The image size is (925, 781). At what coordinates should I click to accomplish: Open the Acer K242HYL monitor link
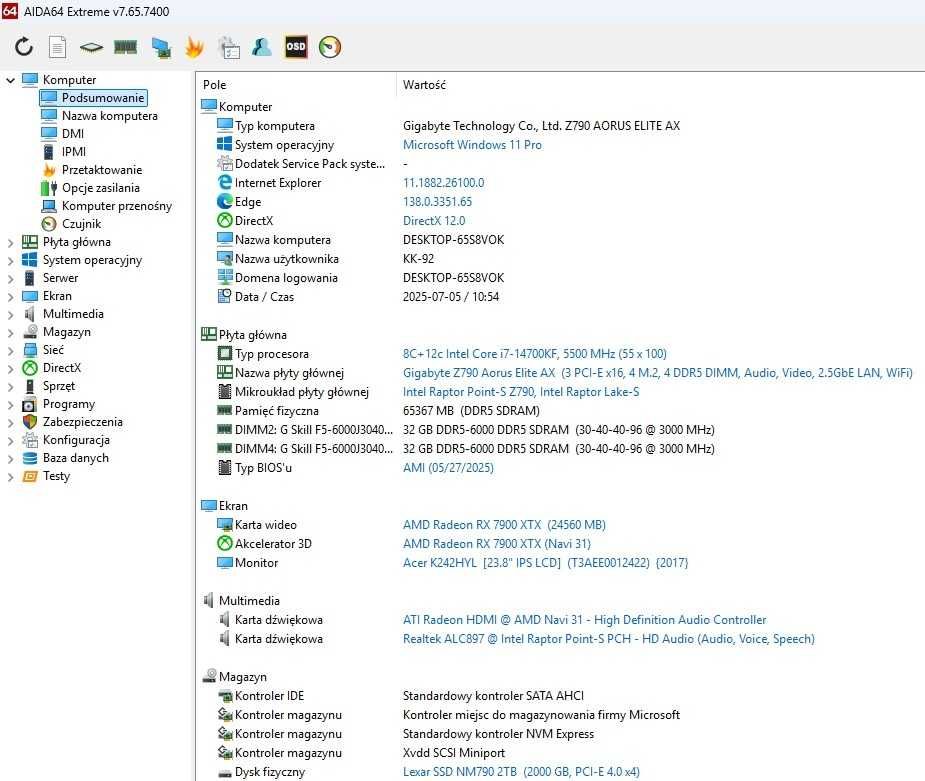coord(545,563)
